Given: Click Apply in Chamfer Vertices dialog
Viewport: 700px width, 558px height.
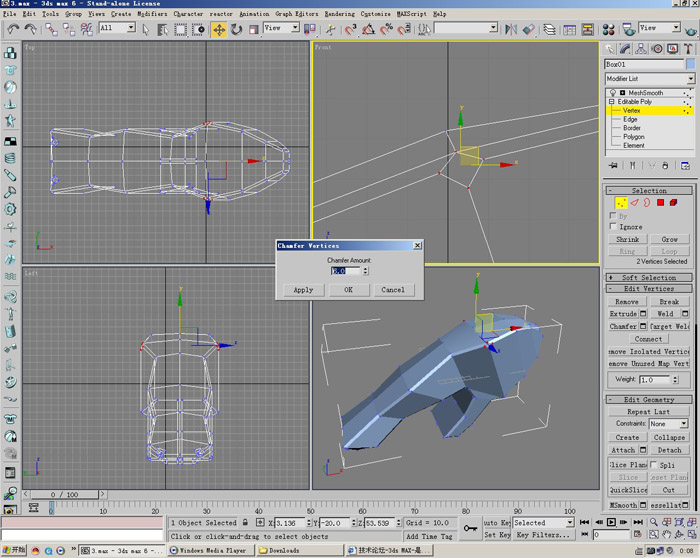Looking at the screenshot, I should 303,290.
